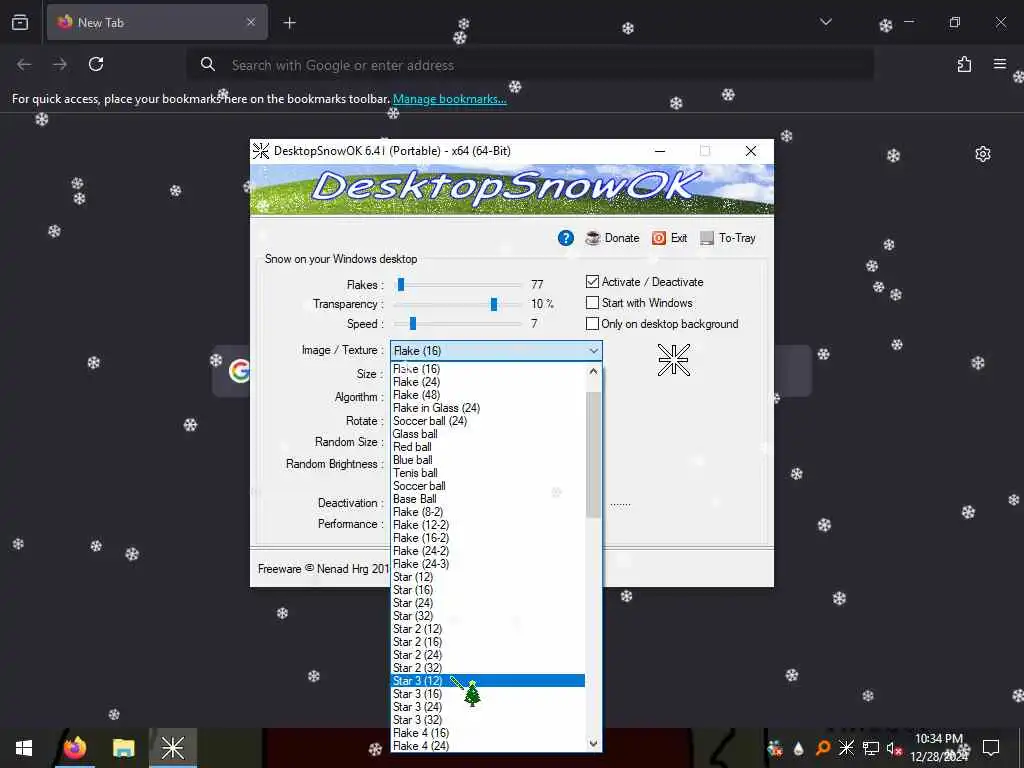
Task: Select Flake (24) texture option
Action: 488,382
